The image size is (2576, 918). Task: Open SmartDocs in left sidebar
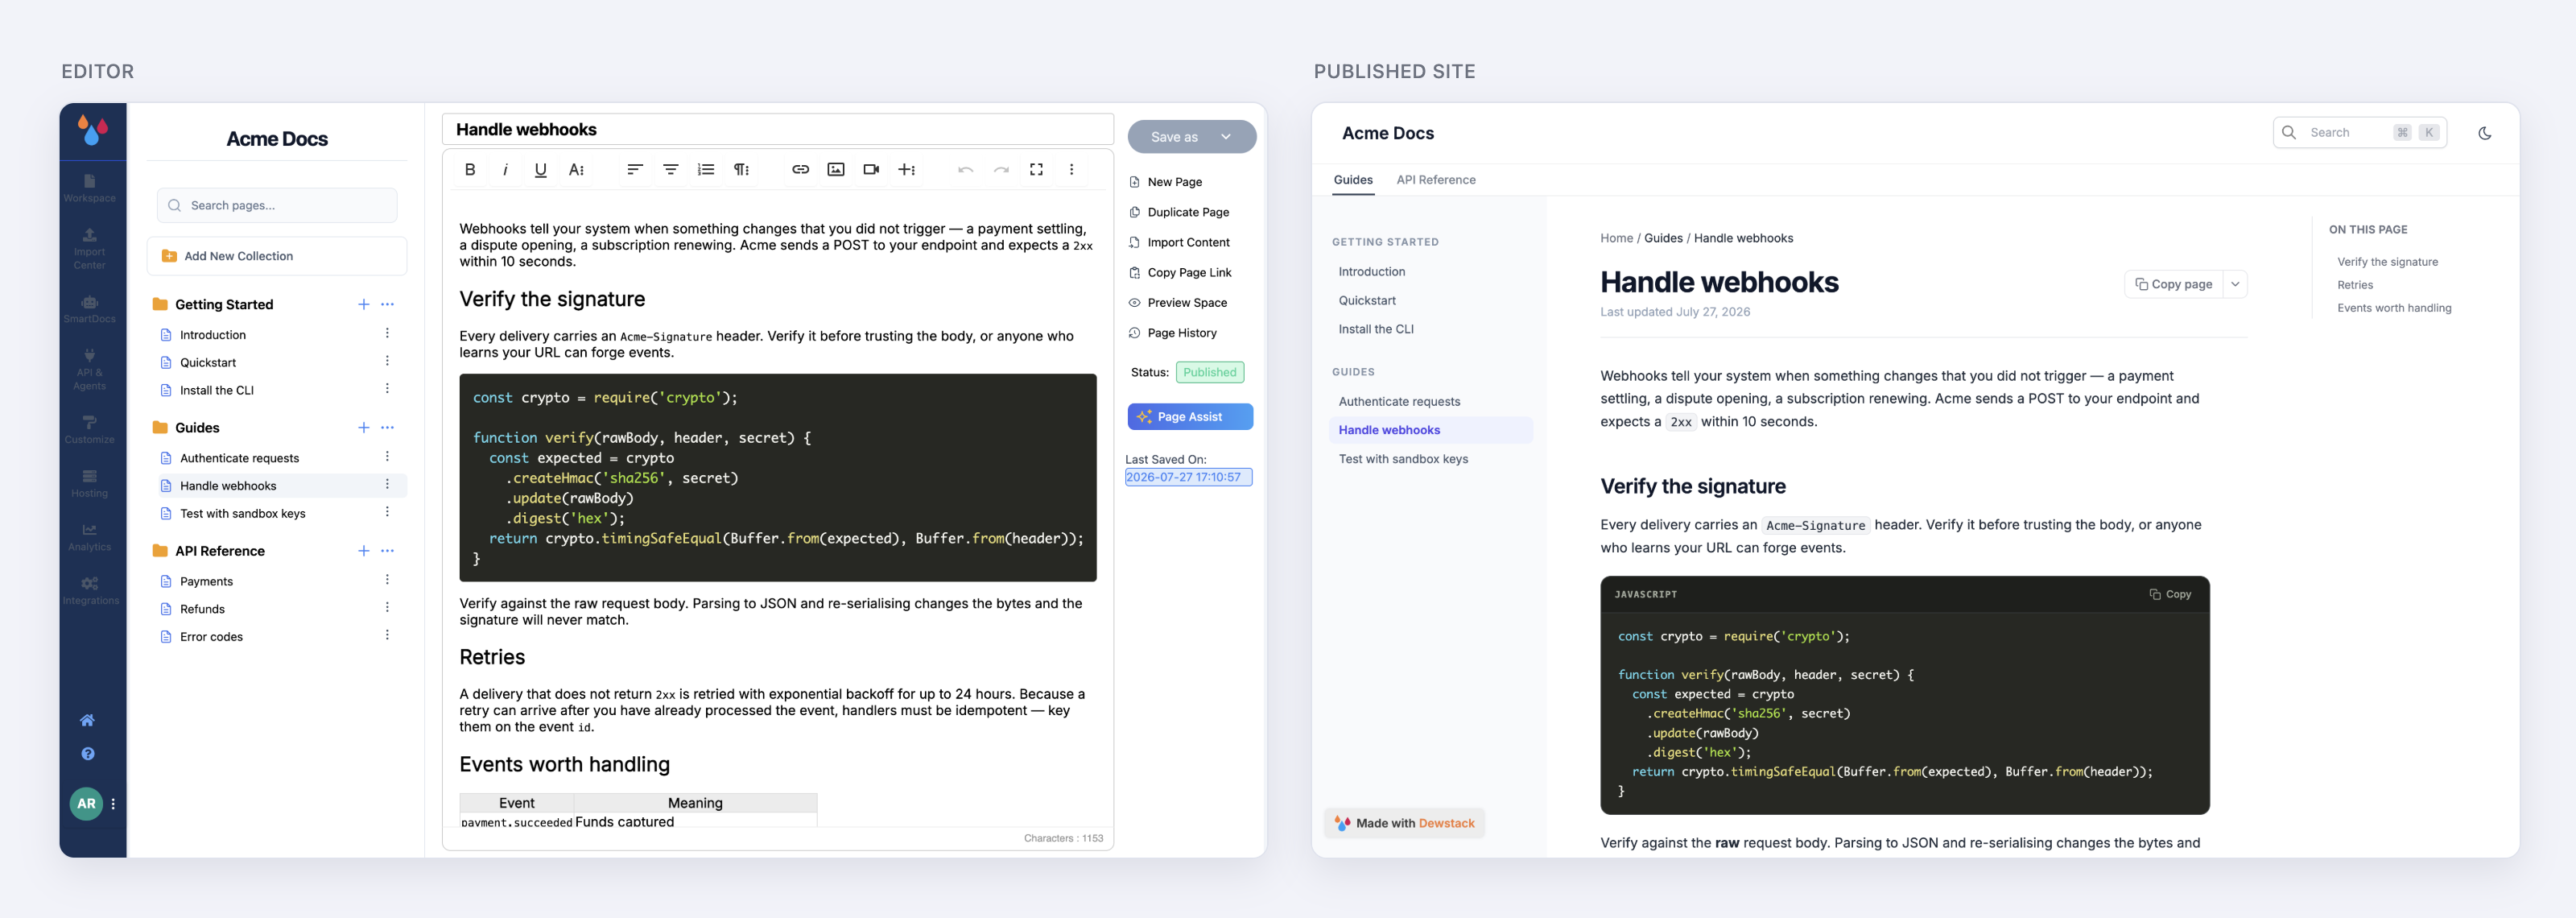point(90,309)
